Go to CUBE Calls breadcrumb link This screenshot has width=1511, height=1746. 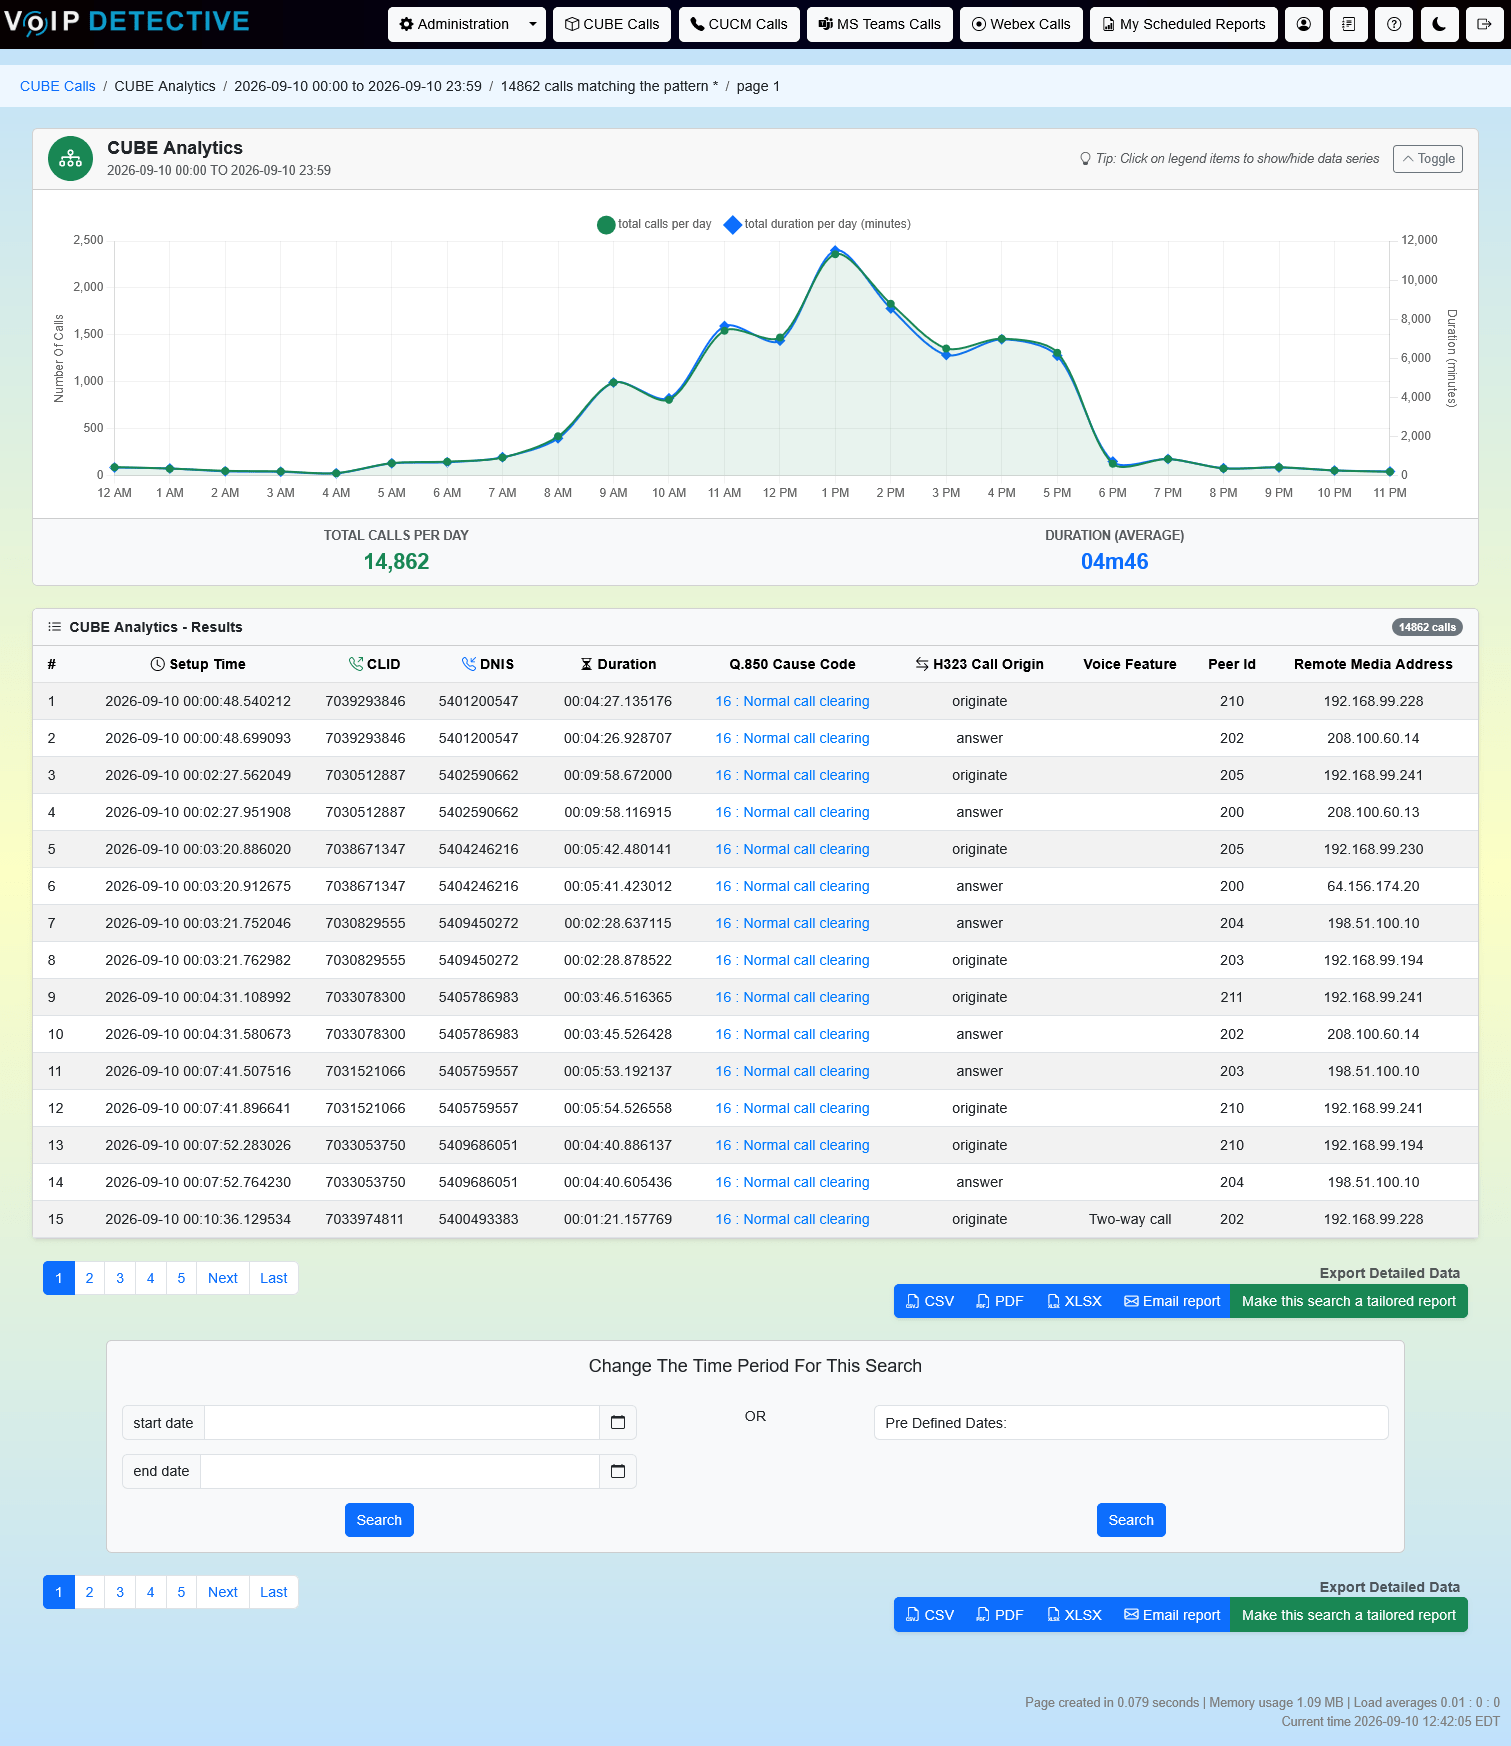tap(58, 86)
